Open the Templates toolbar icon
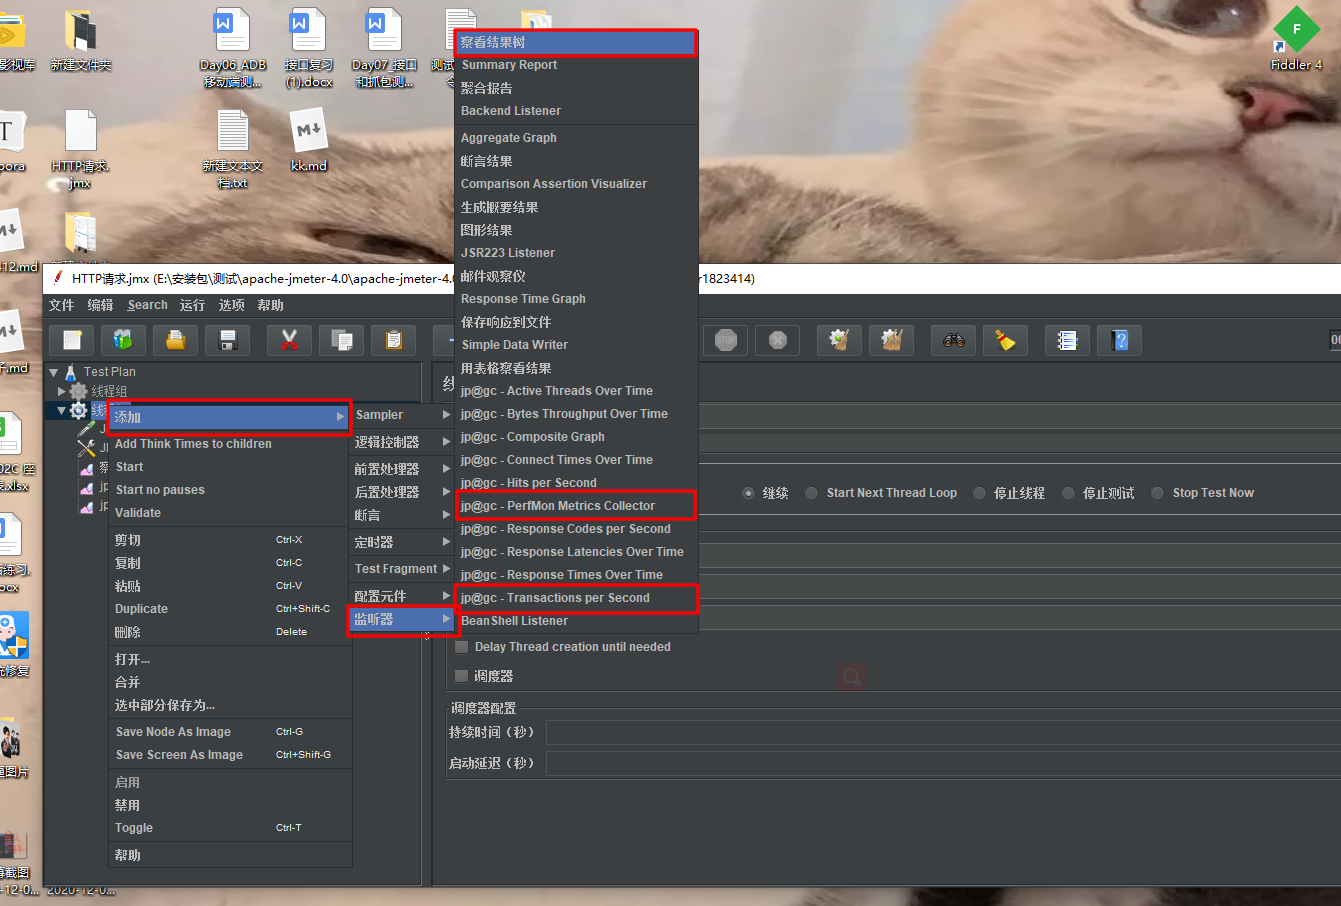The image size is (1341, 906). [x=123, y=341]
